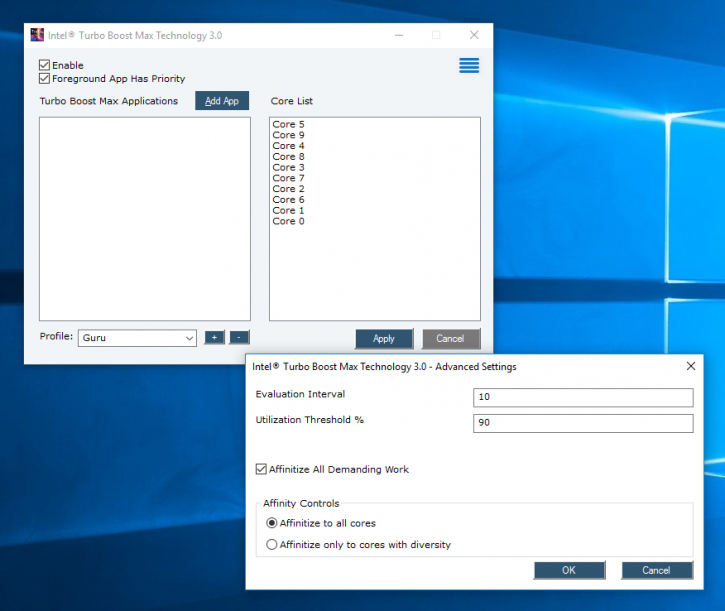Click Cancel in main Turbo Boost window
Image resolution: width=725 pixels, height=611 pixels.
click(x=451, y=339)
